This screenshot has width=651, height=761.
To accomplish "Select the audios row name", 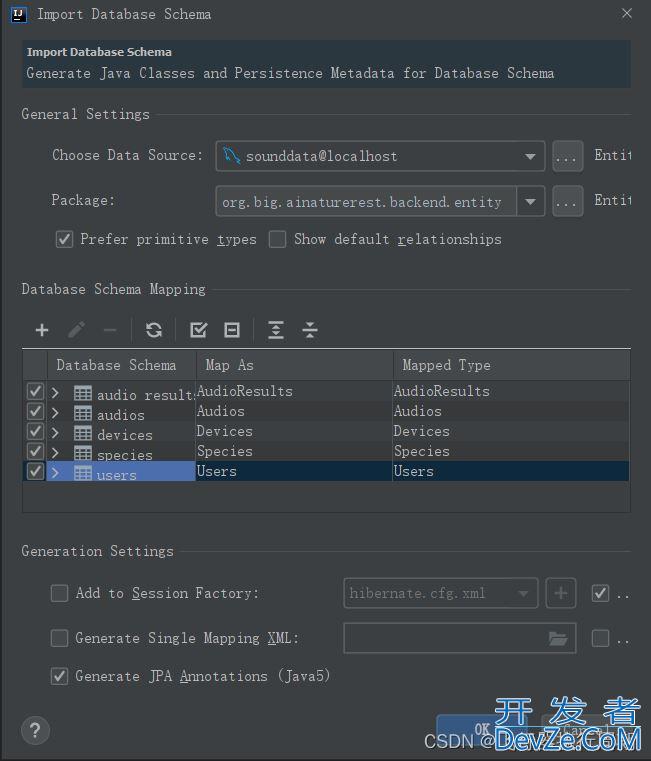I will pyautogui.click(x=121, y=415).
